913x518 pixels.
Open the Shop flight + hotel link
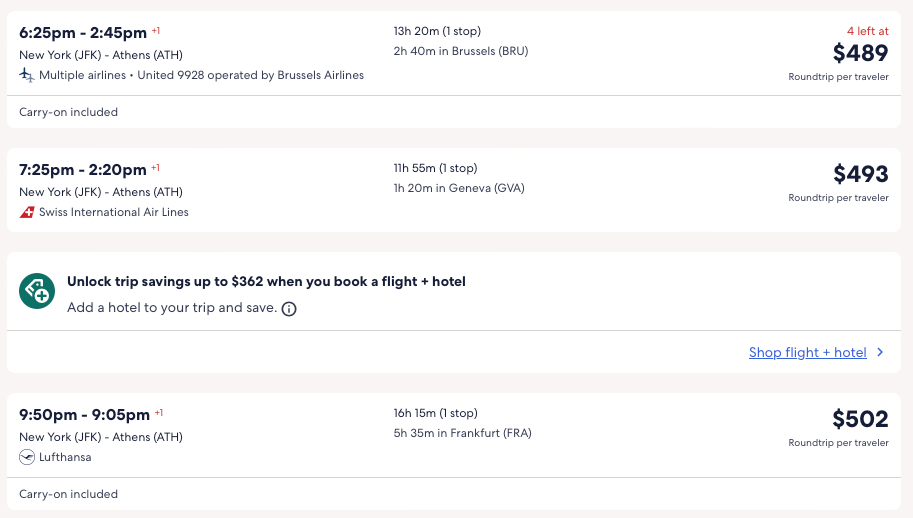click(807, 352)
